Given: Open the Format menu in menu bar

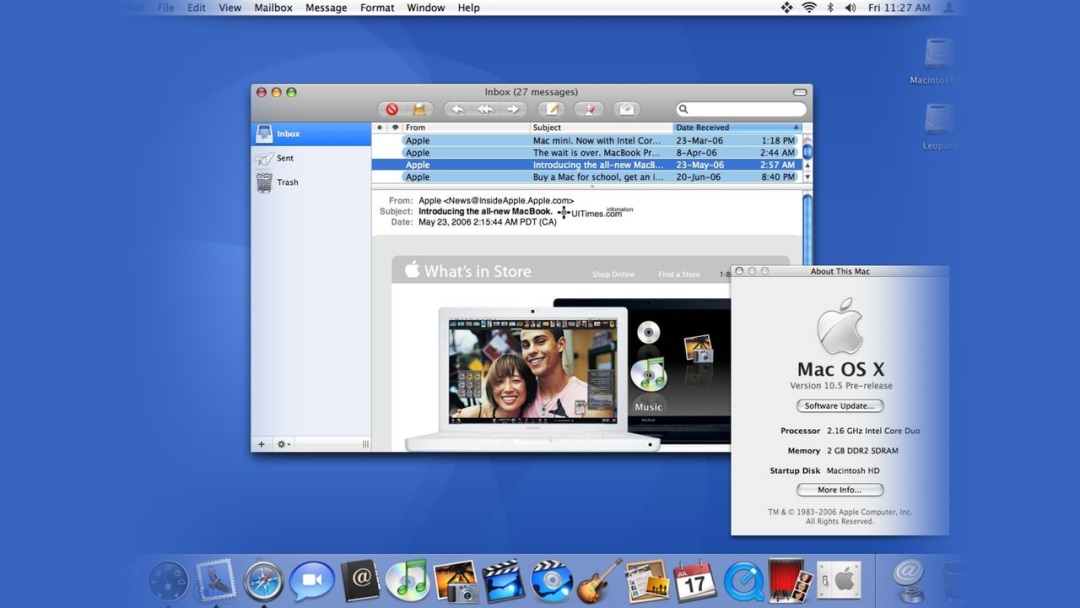Looking at the screenshot, I should tap(377, 8).
